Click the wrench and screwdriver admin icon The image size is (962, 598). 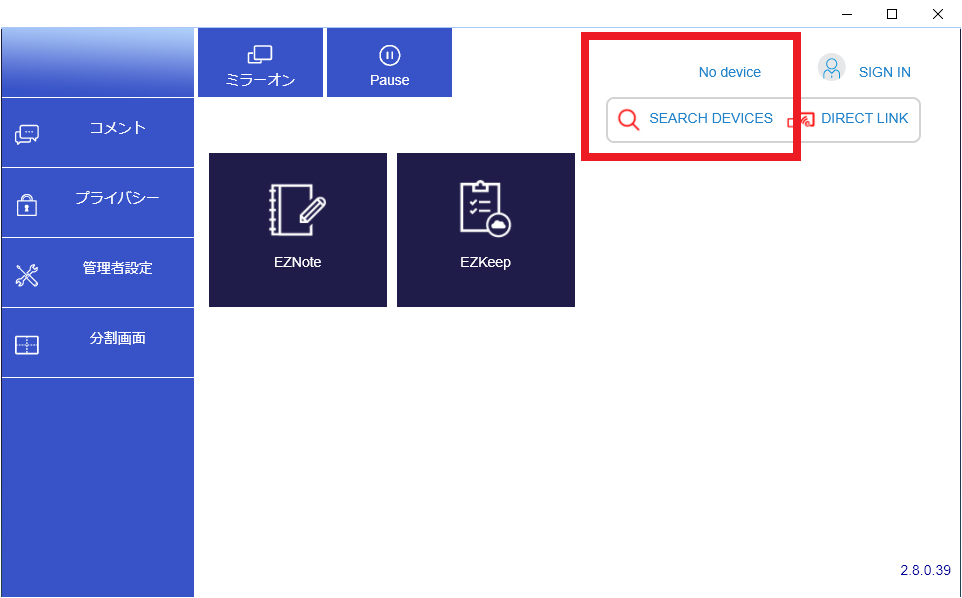(x=27, y=276)
